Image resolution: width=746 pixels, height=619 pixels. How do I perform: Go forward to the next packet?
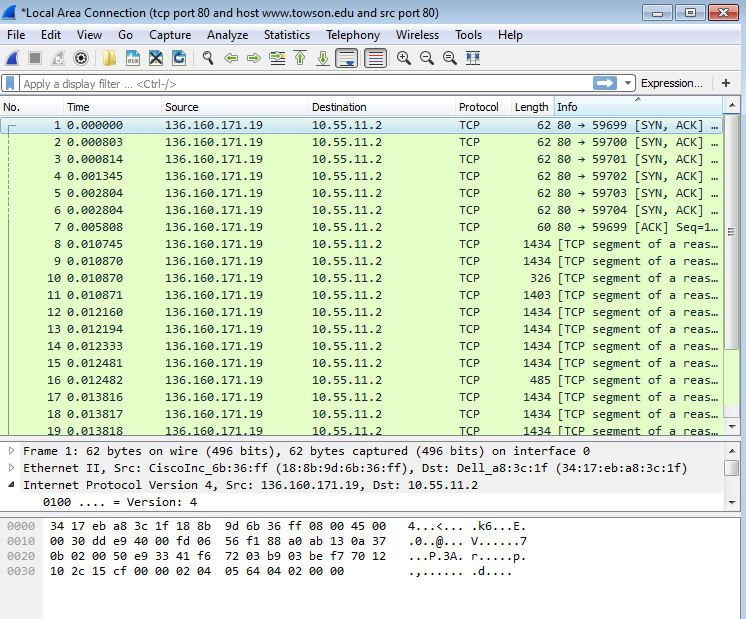[x=254, y=59]
